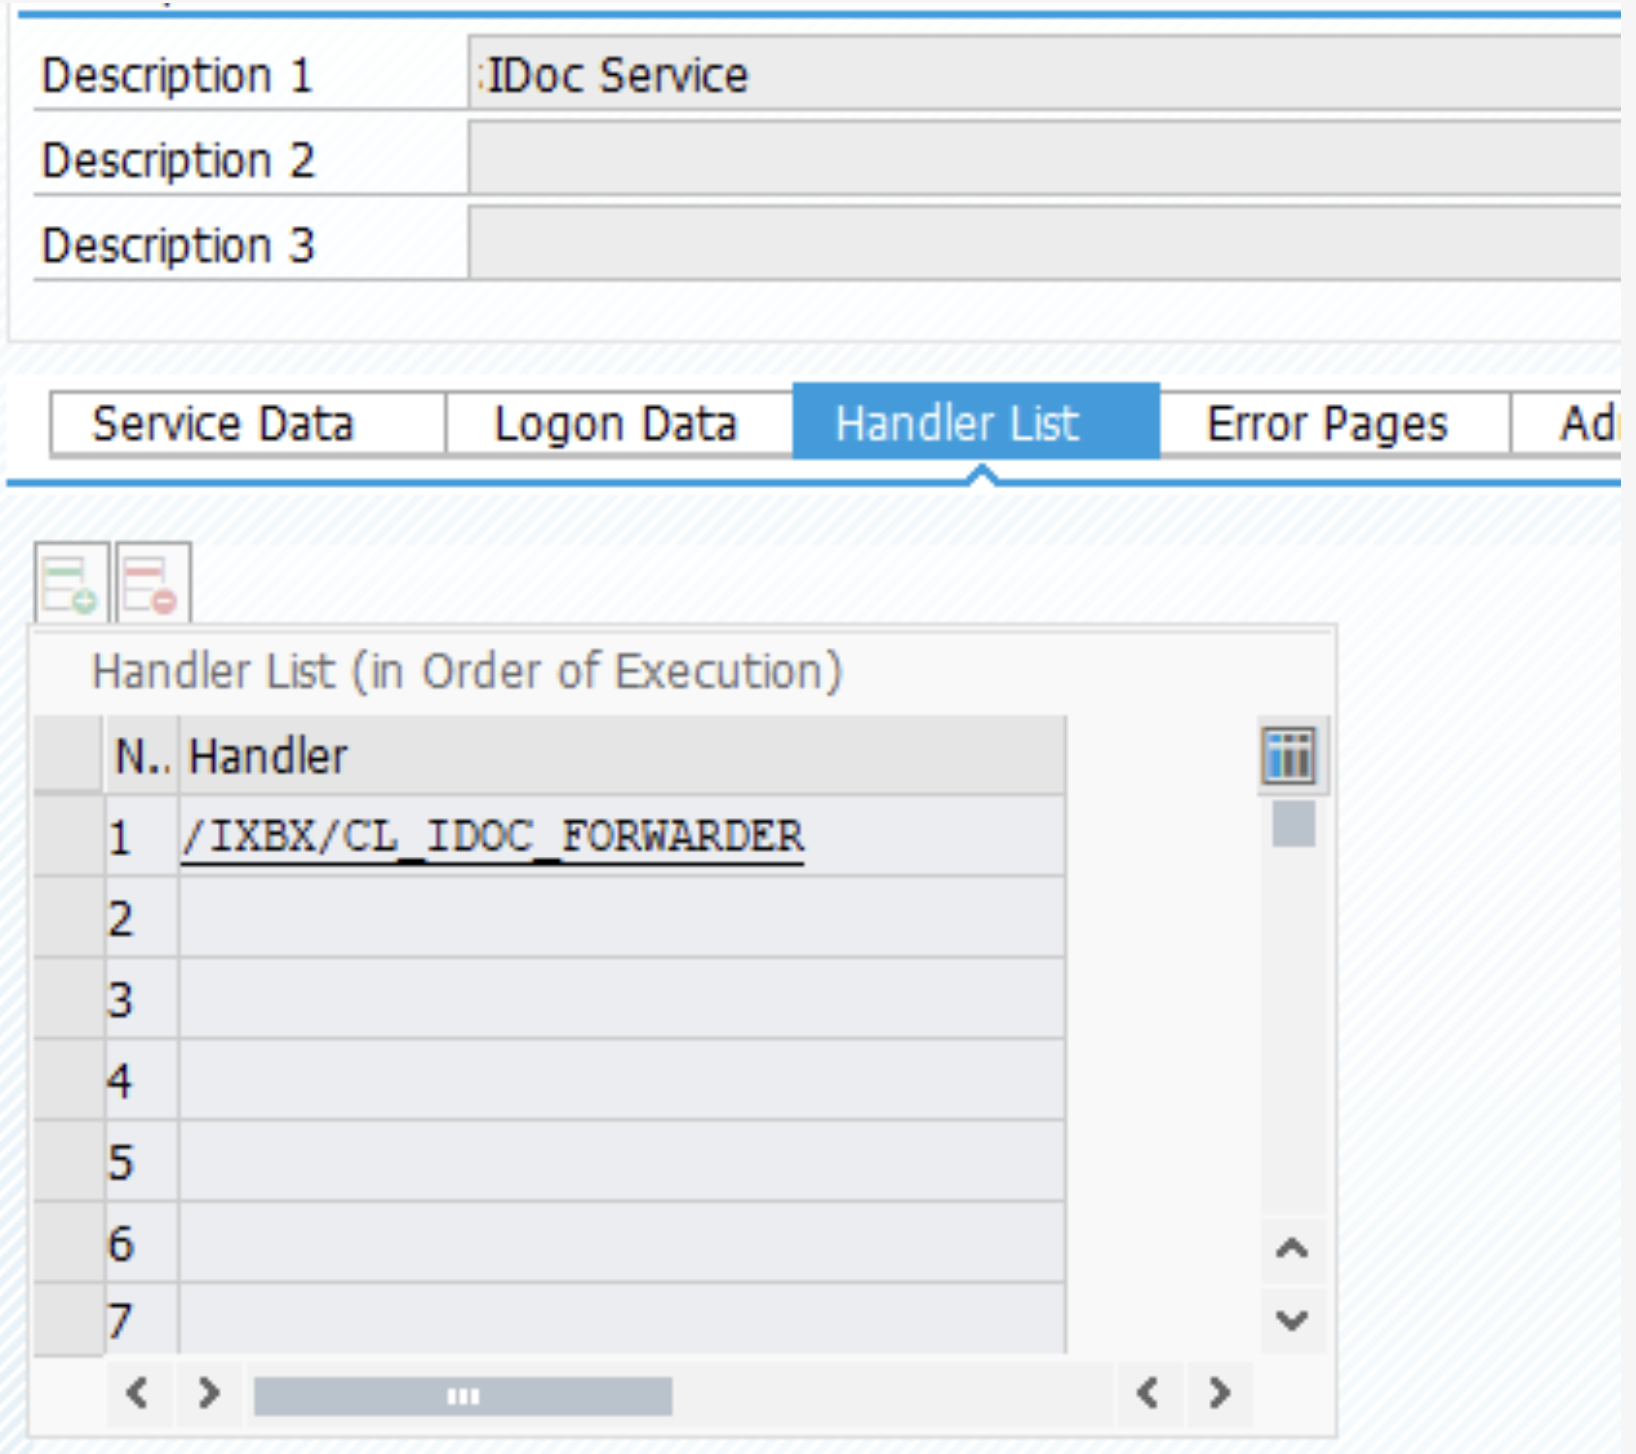The width and height of the screenshot is (1636, 1454).
Task: Click the empty handler cell in row 2
Action: [x=620, y=918]
